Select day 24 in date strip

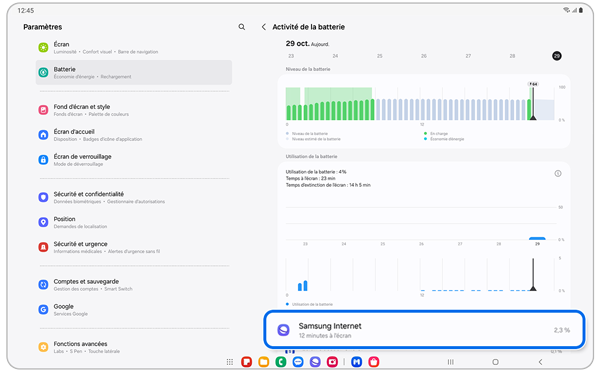pyautogui.click(x=335, y=56)
